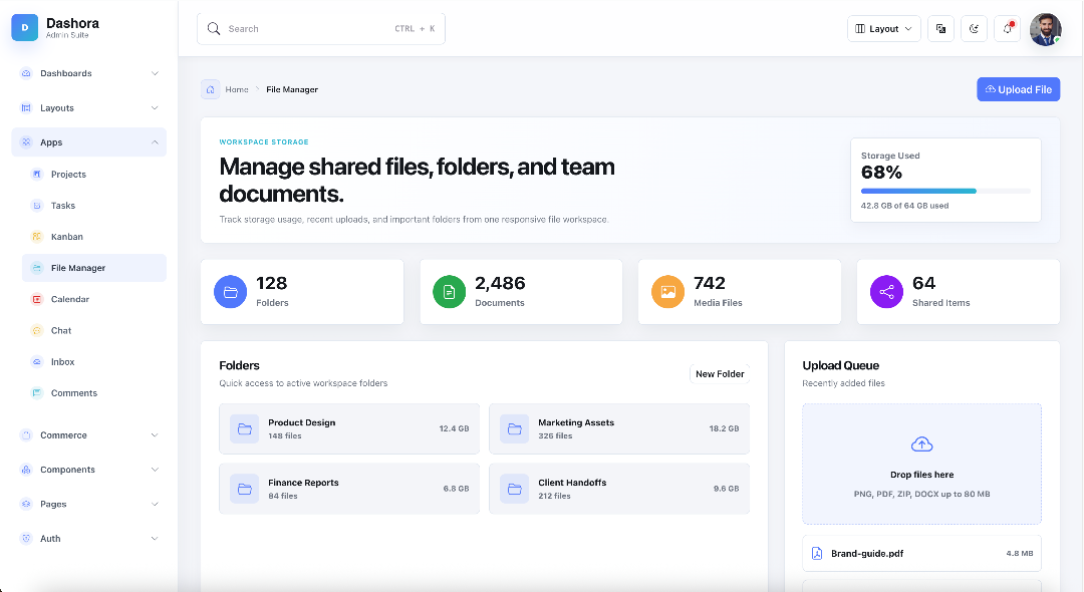The width and height of the screenshot is (1084, 592).
Task: Click the Storage Used progress bar
Action: click(946, 191)
